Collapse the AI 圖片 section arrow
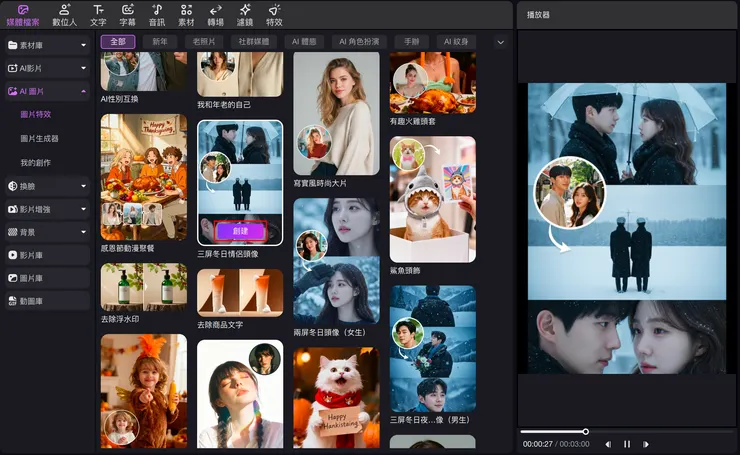740x455 pixels. 84,92
